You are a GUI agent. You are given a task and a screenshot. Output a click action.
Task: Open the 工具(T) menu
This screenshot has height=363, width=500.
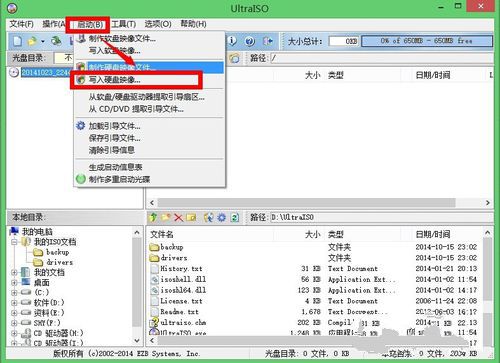click(x=124, y=24)
